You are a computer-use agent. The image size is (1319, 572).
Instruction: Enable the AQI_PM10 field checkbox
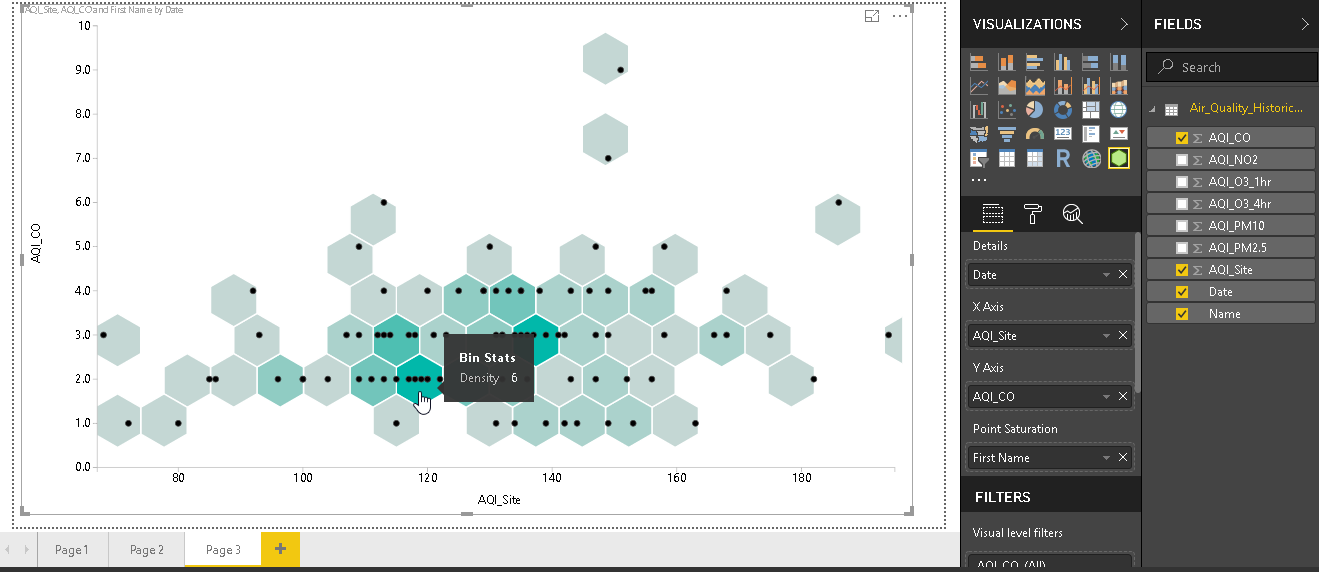tap(1182, 226)
